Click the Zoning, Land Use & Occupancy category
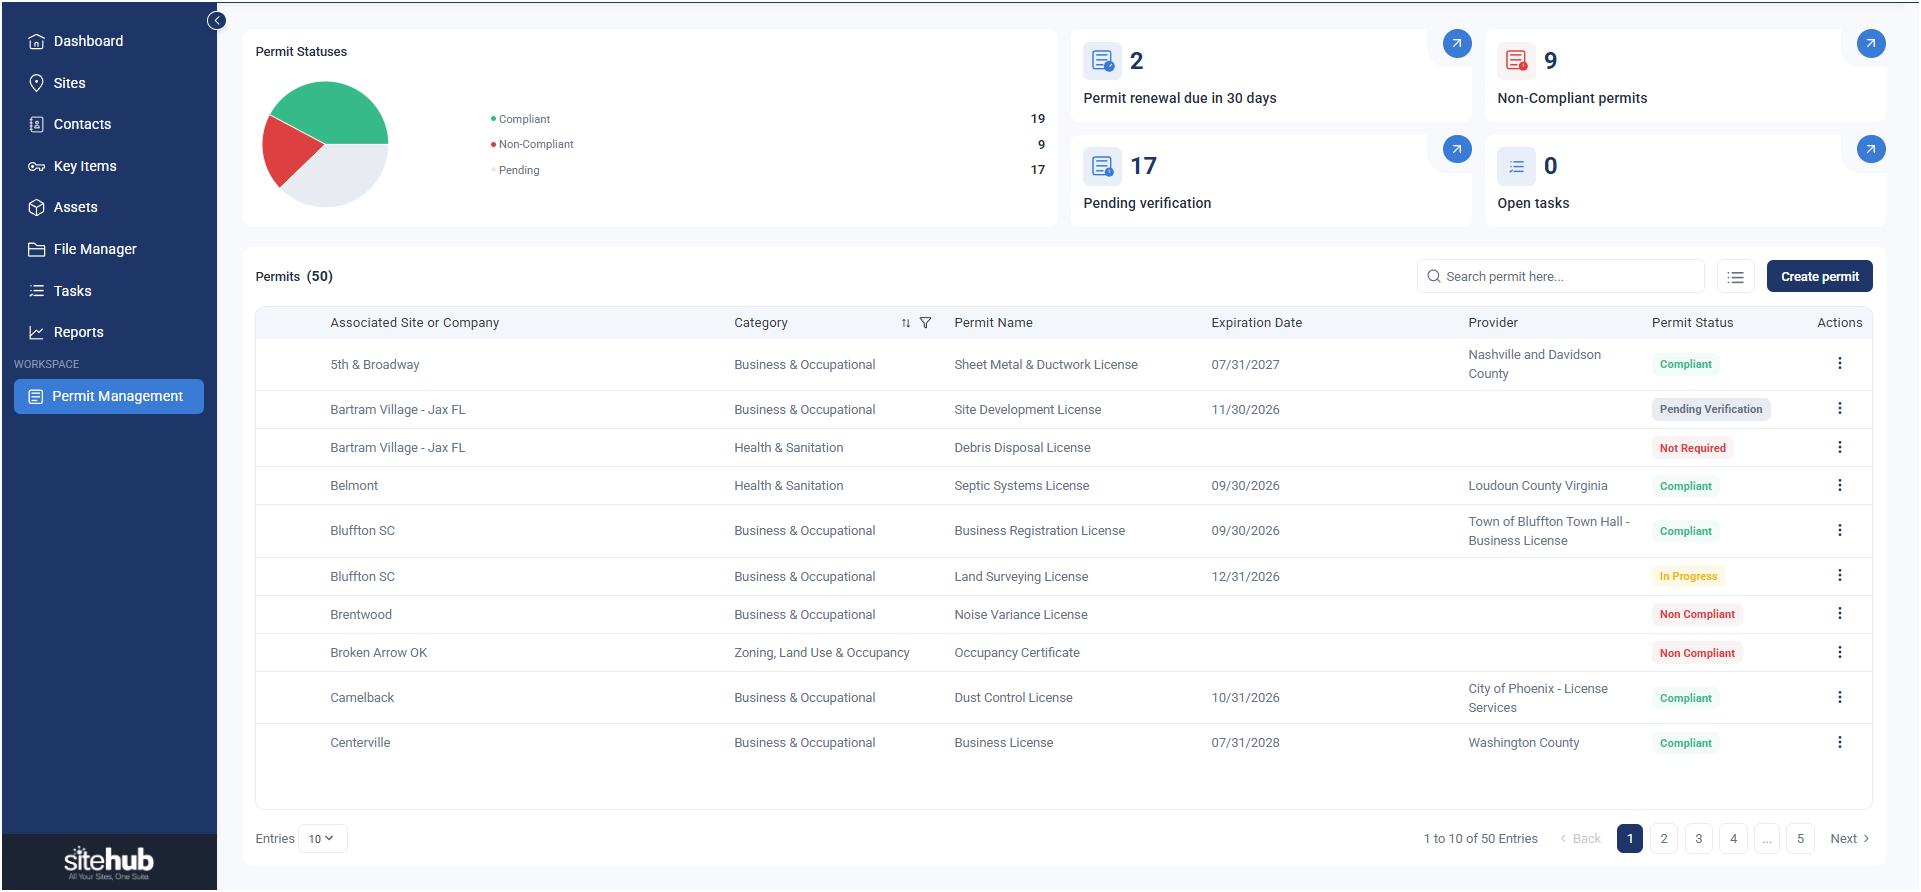The height and width of the screenshot is (892, 1921). point(821,653)
